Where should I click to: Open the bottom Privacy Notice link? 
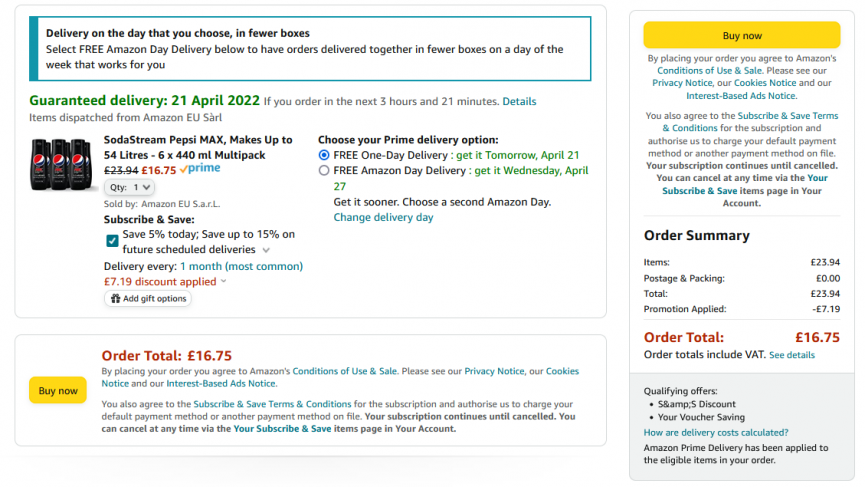coord(494,371)
